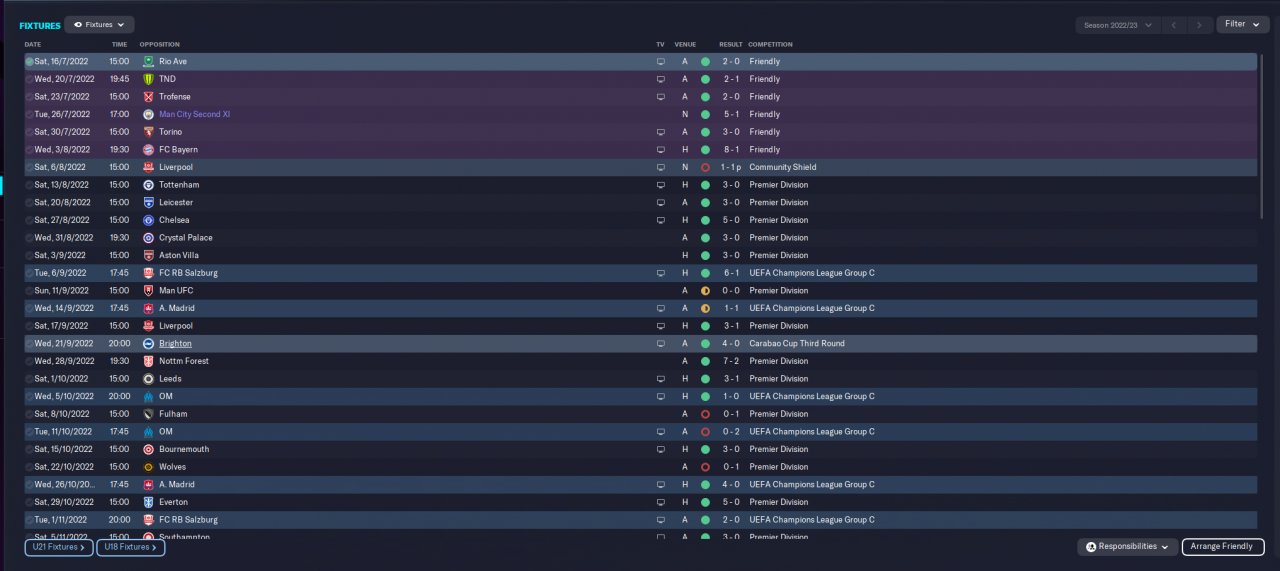
Task: Click red loss indicator for Fulham match
Action: [x=705, y=414]
